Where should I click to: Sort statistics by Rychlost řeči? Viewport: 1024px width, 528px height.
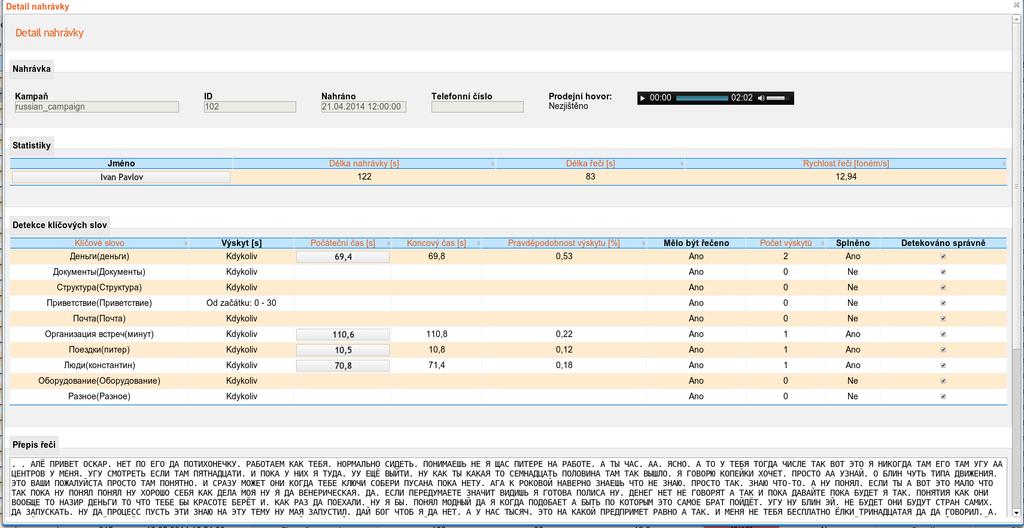[846, 163]
